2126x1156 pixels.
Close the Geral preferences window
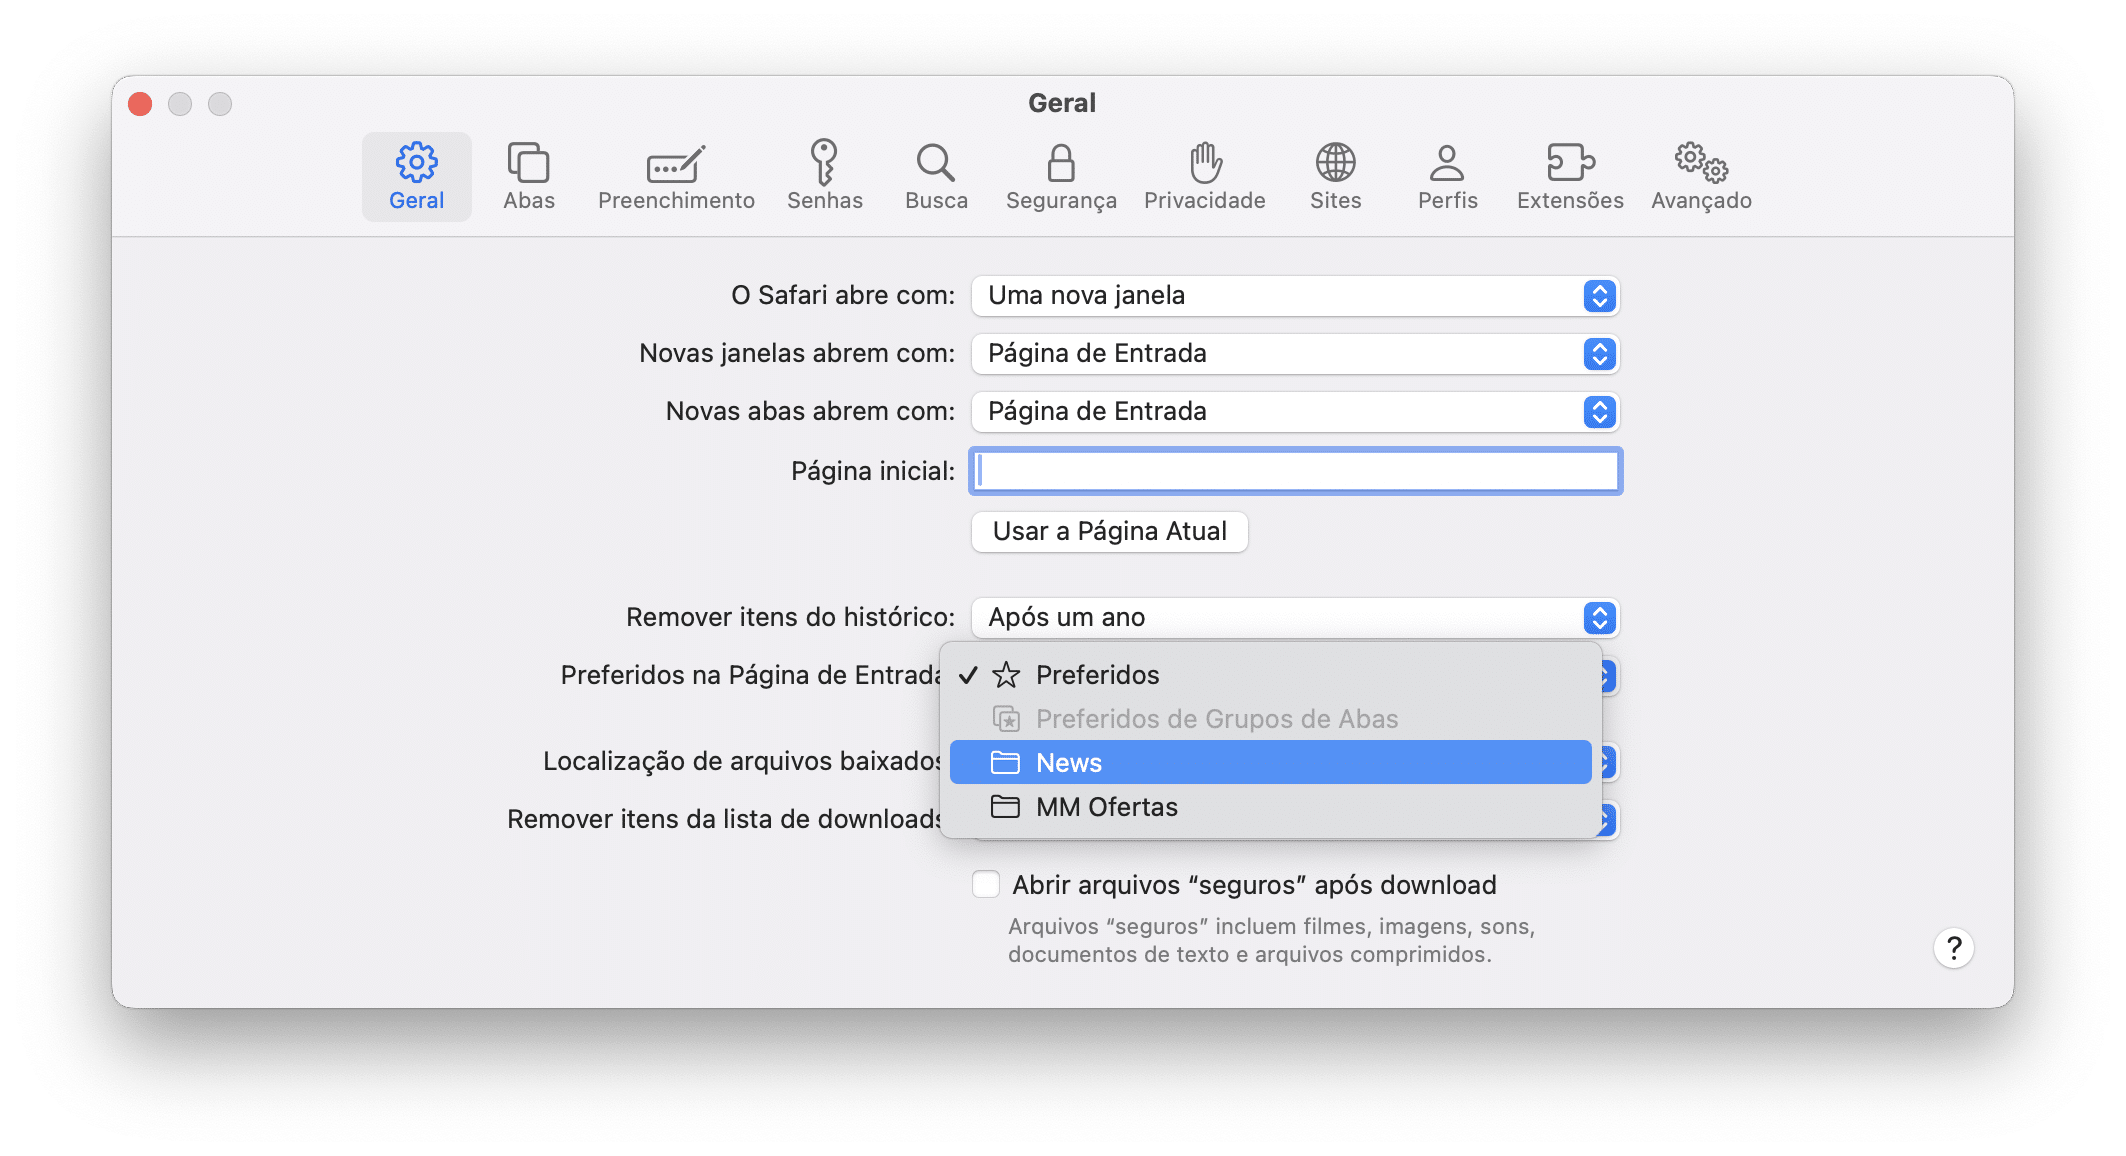[140, 104]
